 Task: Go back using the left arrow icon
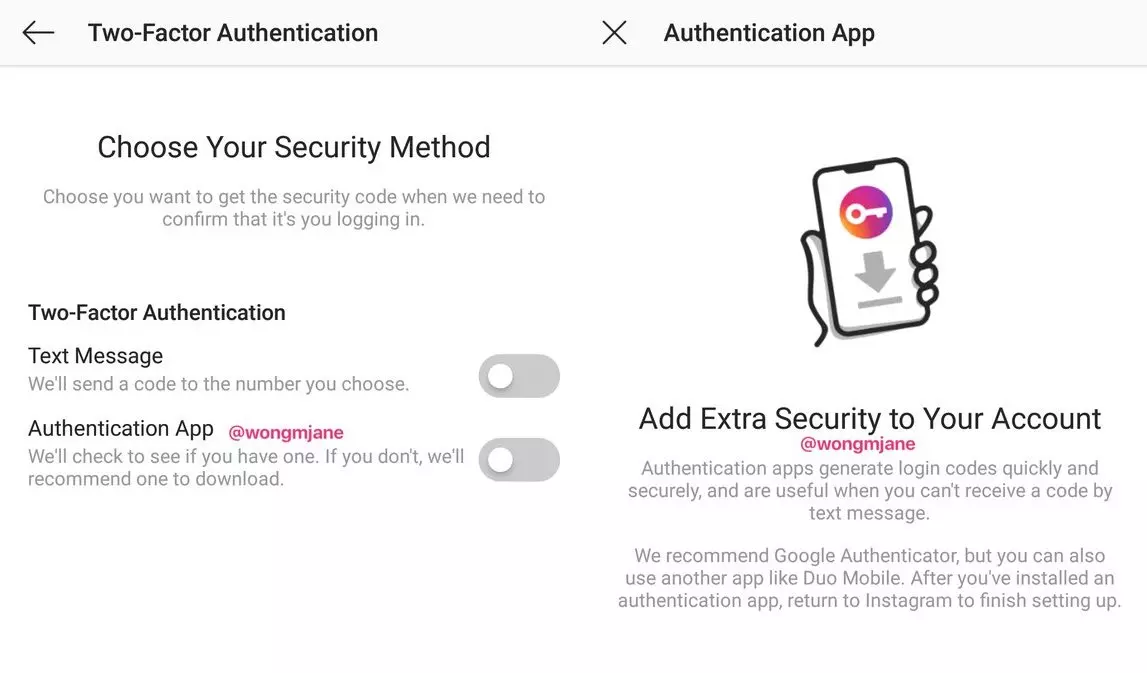(x=38, y=33)
